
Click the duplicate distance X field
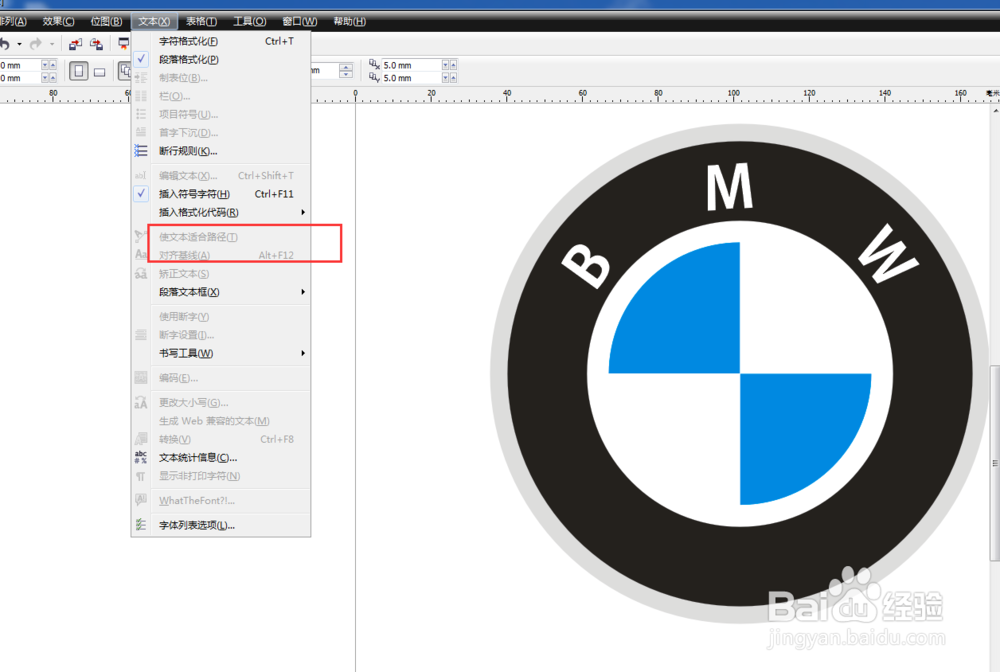[x=412, y=65]
